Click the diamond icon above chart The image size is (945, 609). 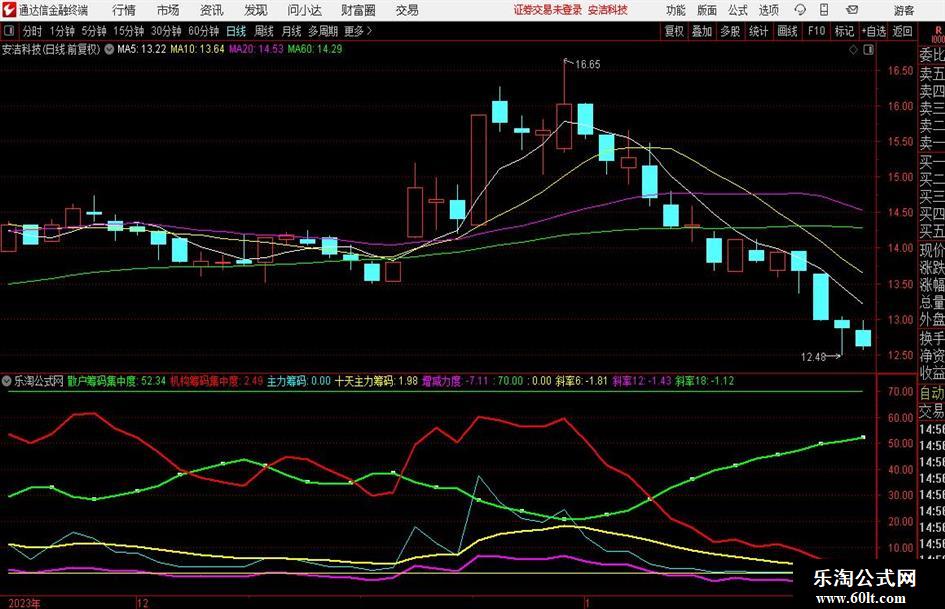[x=853, y=50]
